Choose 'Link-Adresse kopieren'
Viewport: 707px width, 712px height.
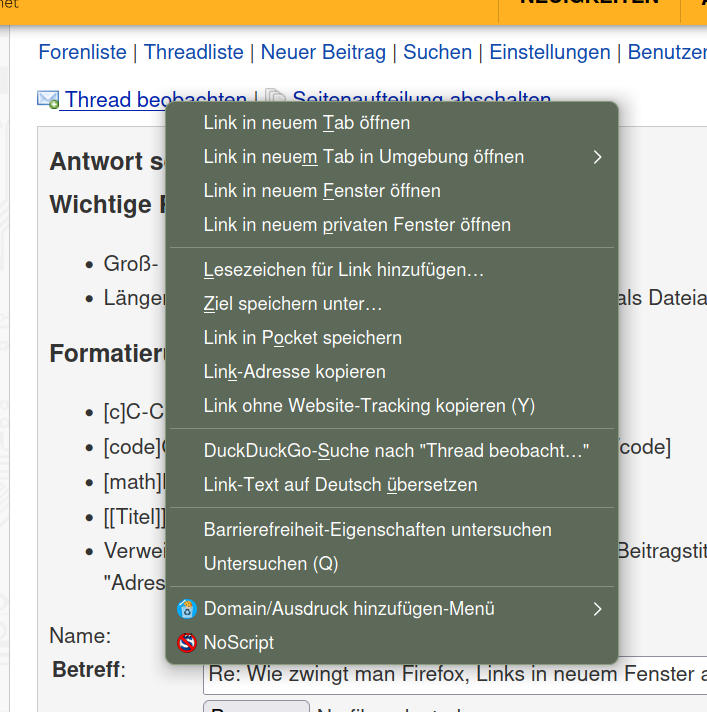tap(294, 372)
